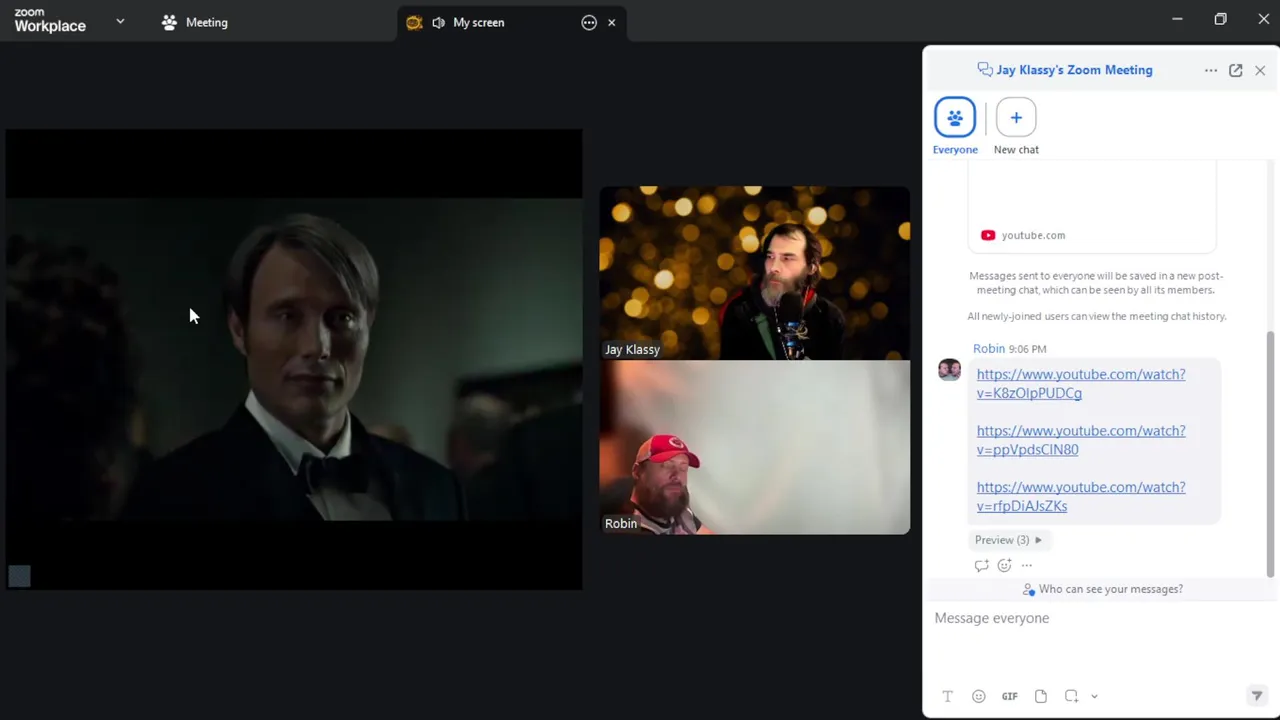Minimize the Zoom window
This screenshot has height=720, width=1280.
click(x=1177, y=19)
